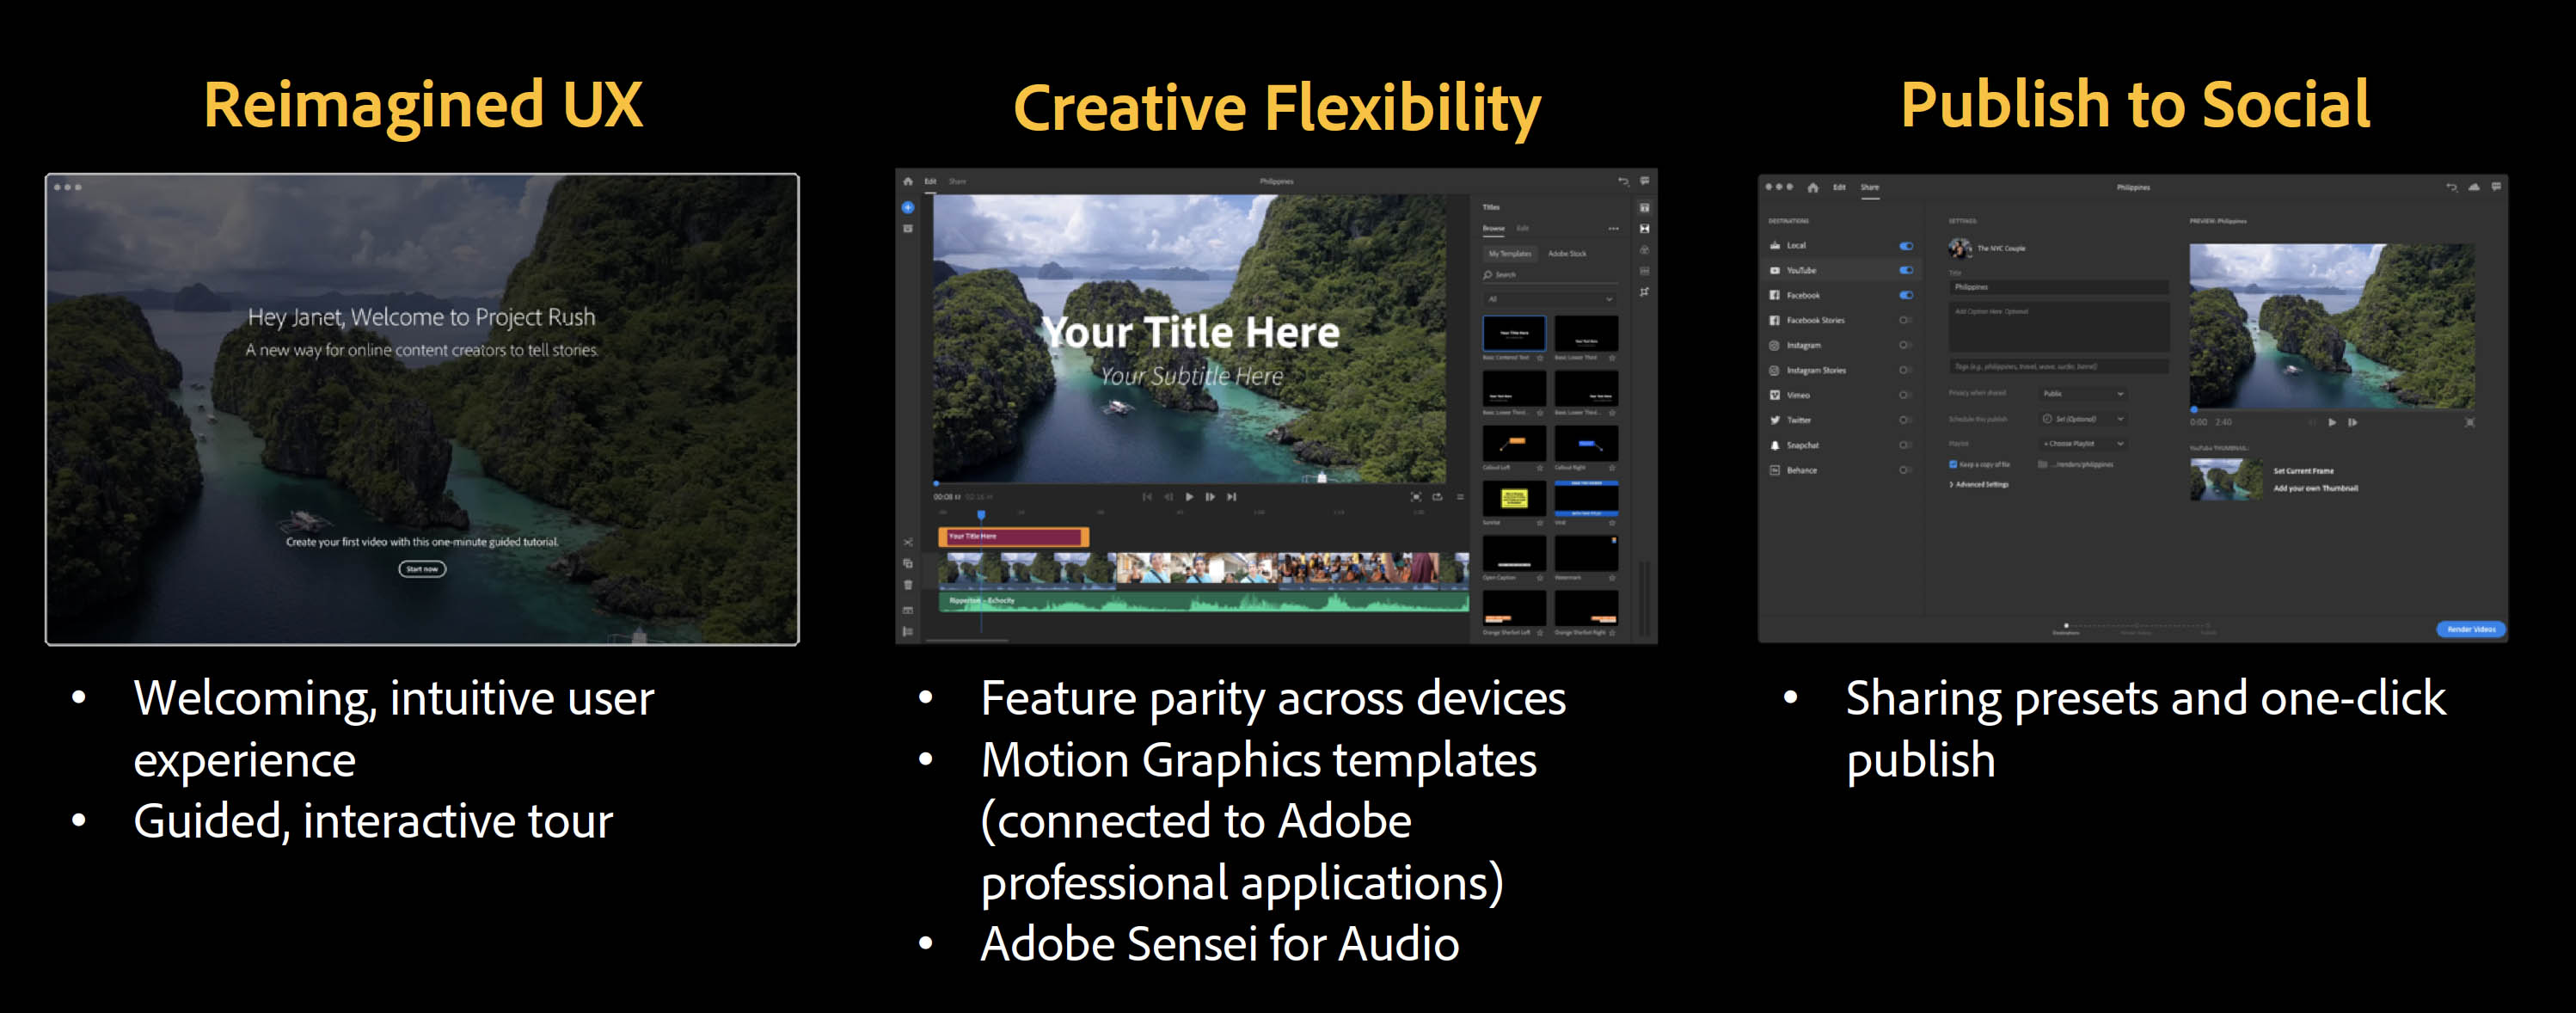Open the Crop and Transform icon in the right rail
The image size is (2576, 1013).
1644,292
